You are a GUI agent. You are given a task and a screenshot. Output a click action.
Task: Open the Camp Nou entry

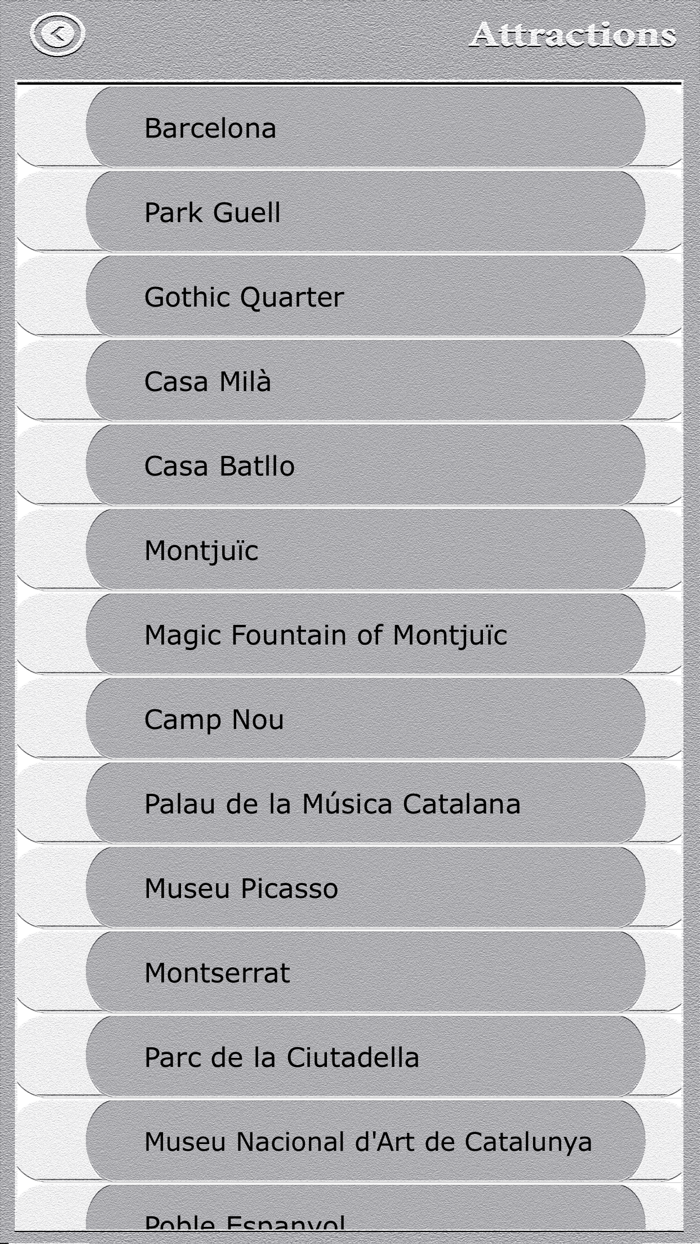[x=365, y=718]
